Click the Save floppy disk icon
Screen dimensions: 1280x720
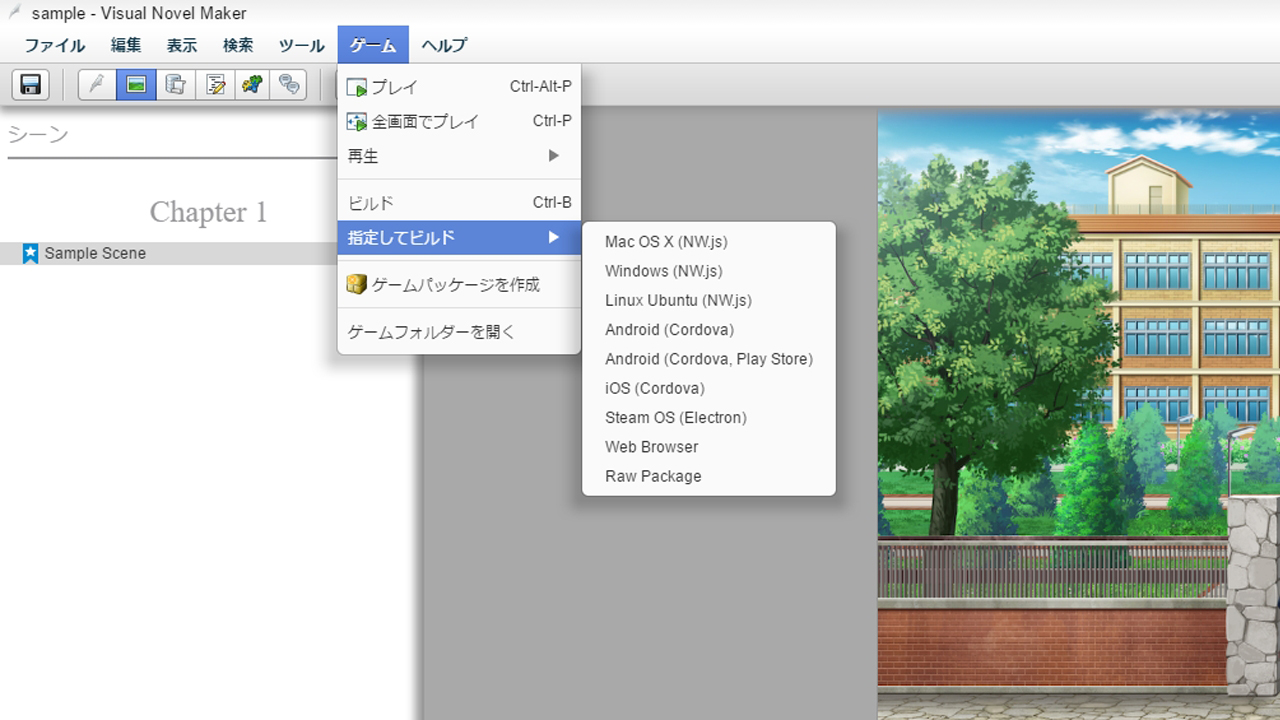tap(30, 84)
